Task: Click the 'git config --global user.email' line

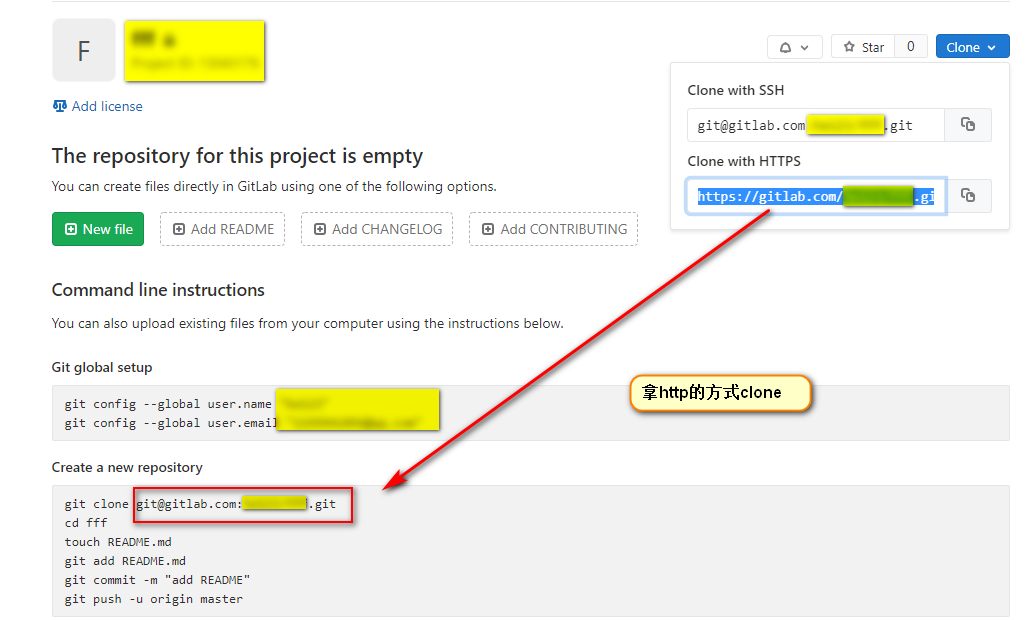Action: [x=170, y=423]
